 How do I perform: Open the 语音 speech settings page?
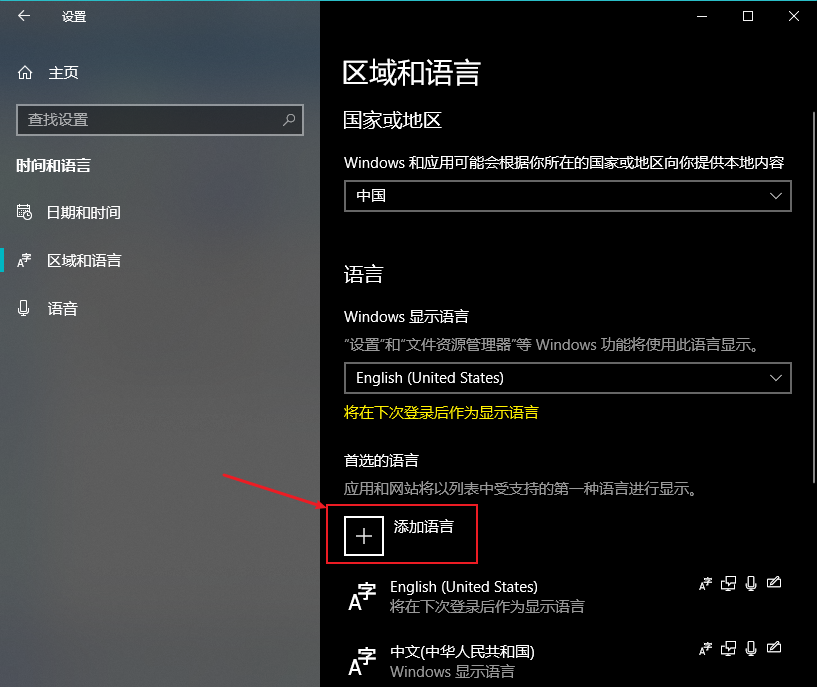63,308
